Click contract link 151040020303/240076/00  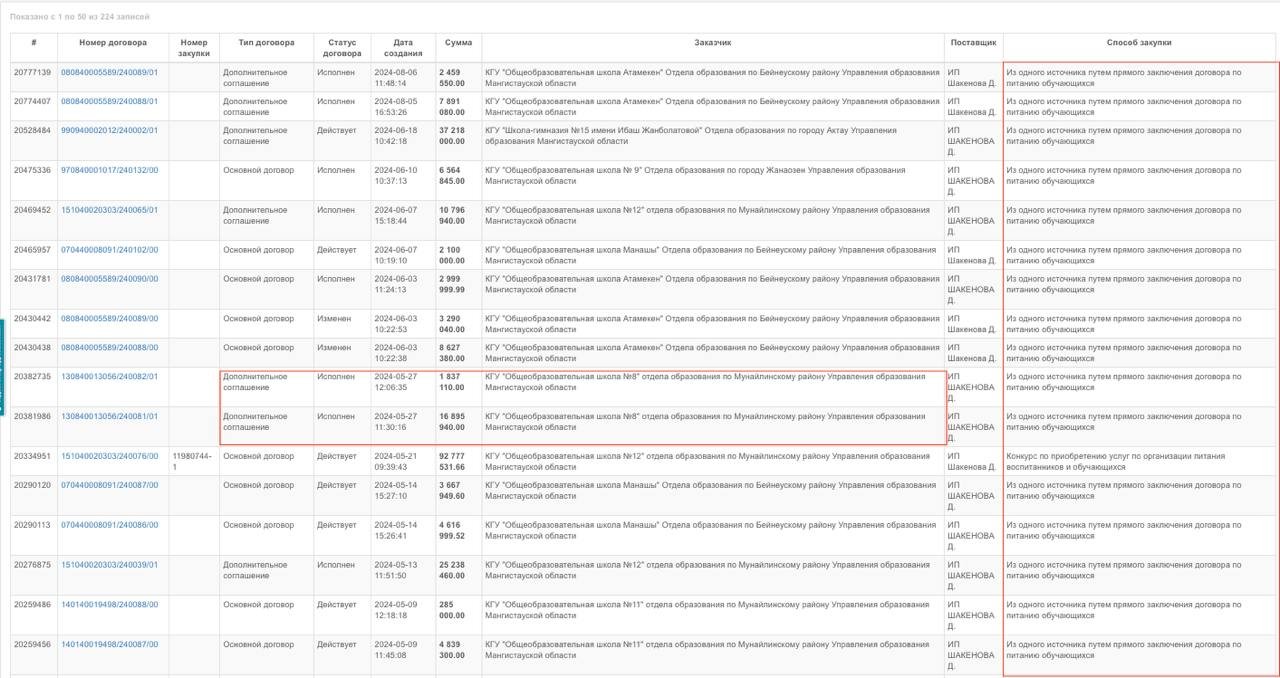109,456
